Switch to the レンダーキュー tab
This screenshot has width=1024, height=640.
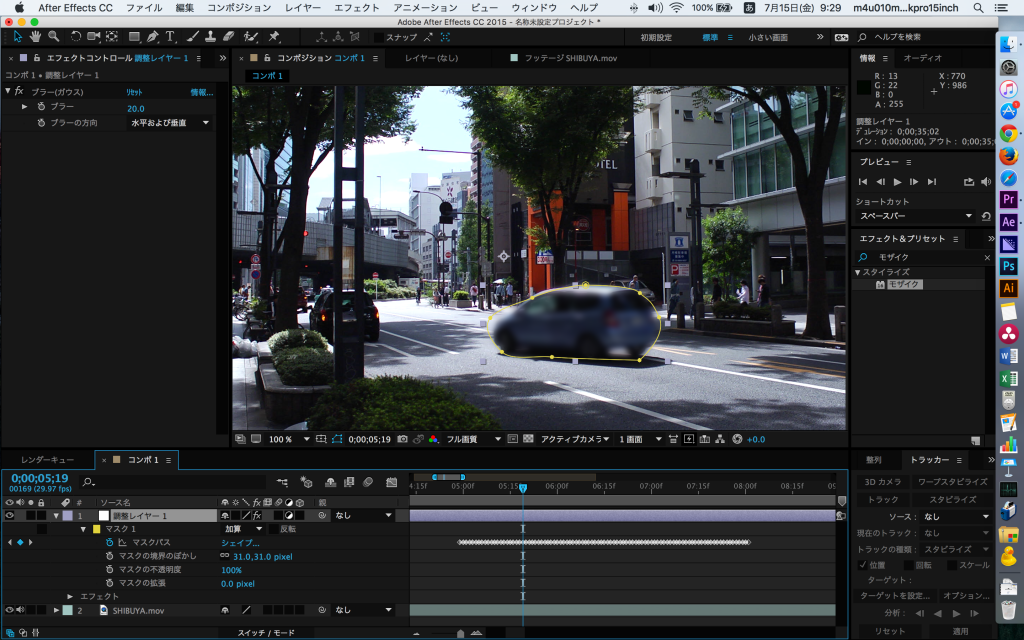coord(47,460)
